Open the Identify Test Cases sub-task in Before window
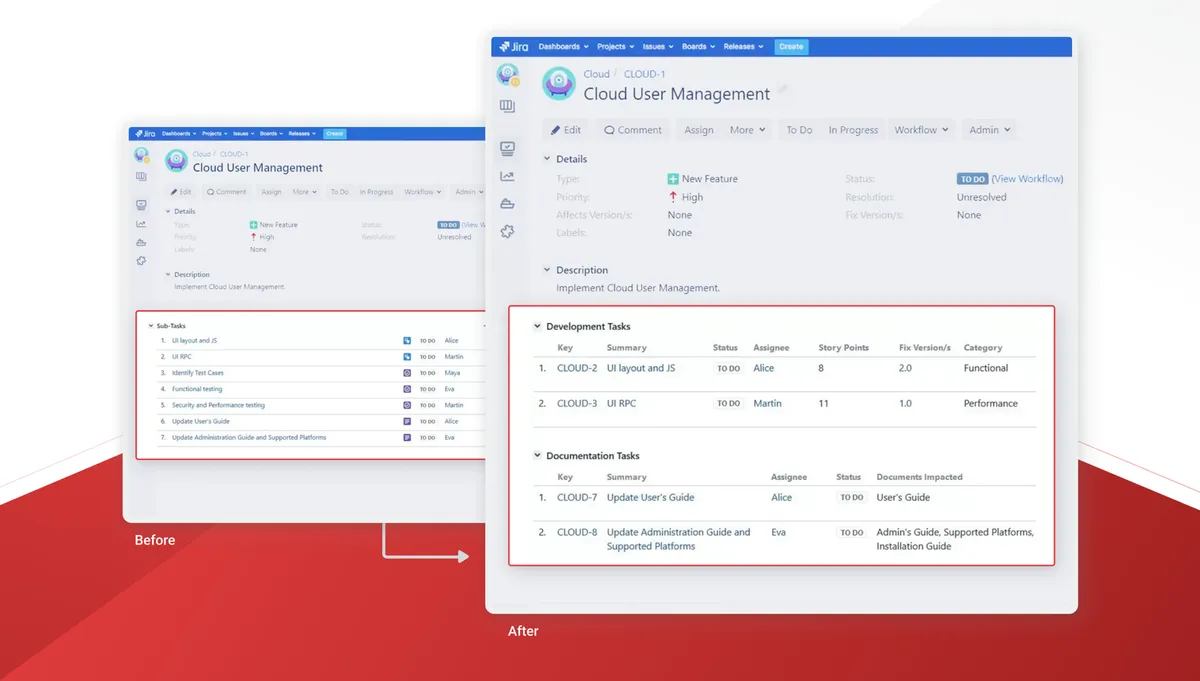The width and height of the screenshot is (1200, 681). tap(198, 373)
